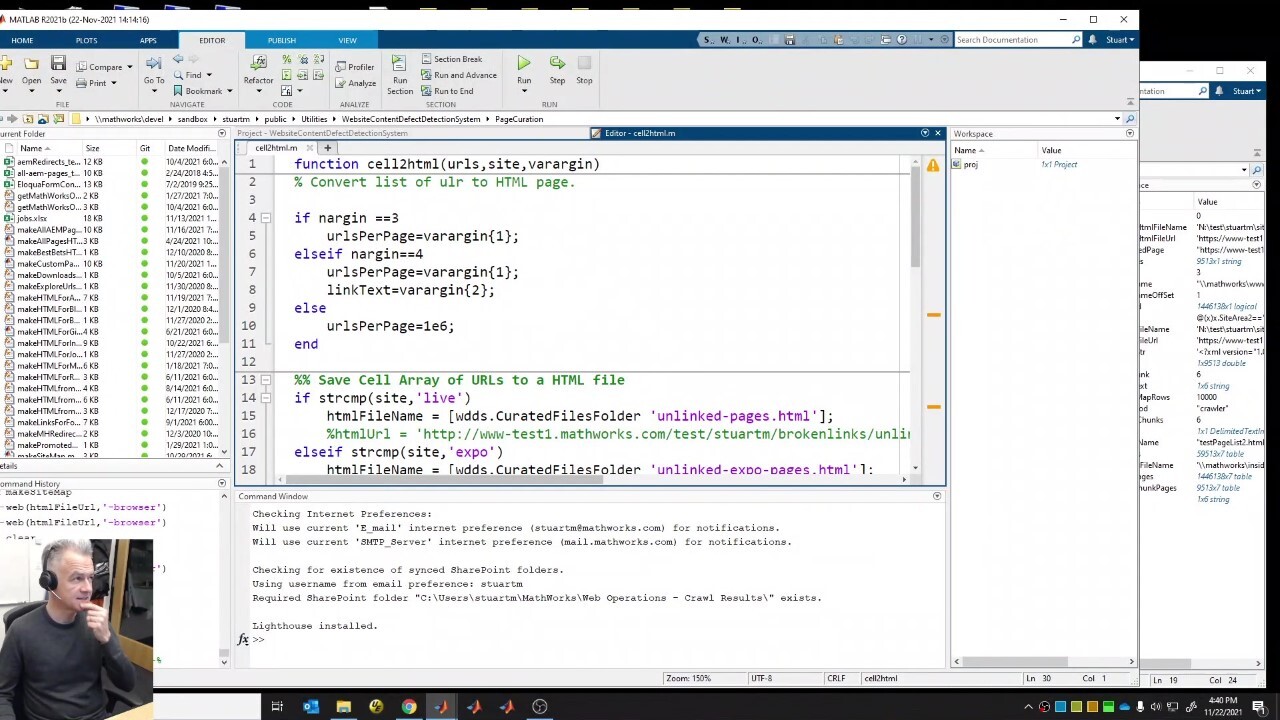The image size is (1280, 720).
Task: Click the orange code warning indicator
Action: click(x=933, y=165)
